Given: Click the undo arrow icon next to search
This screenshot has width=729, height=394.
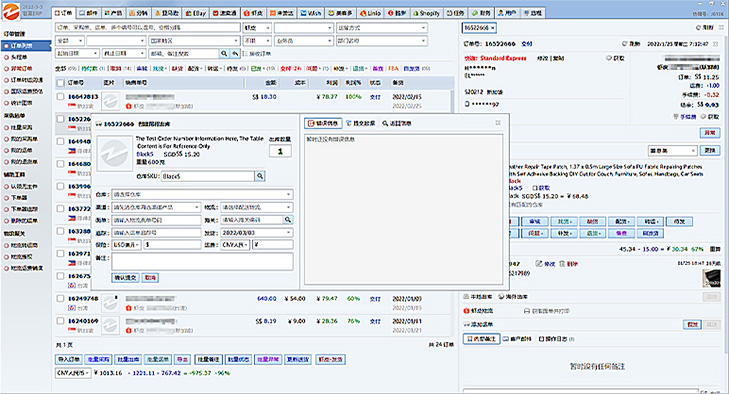Looking at the screenshot, I should tap(235, 53).
